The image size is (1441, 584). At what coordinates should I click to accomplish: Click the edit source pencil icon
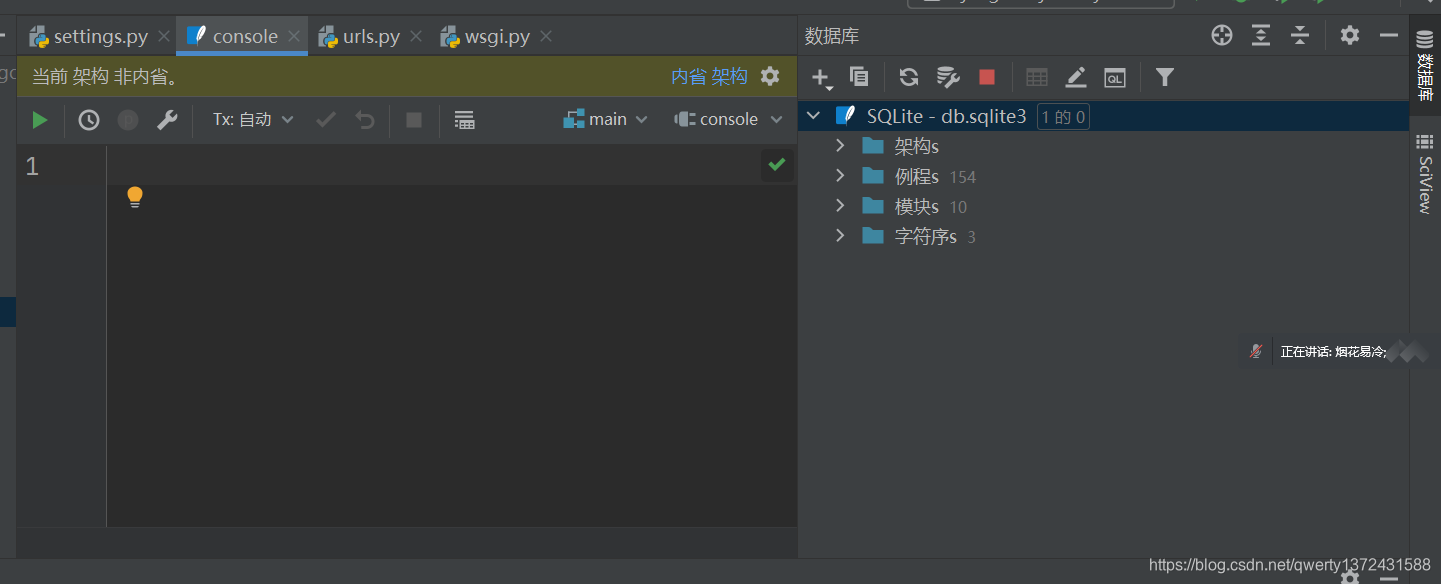tap(1076, 77)
